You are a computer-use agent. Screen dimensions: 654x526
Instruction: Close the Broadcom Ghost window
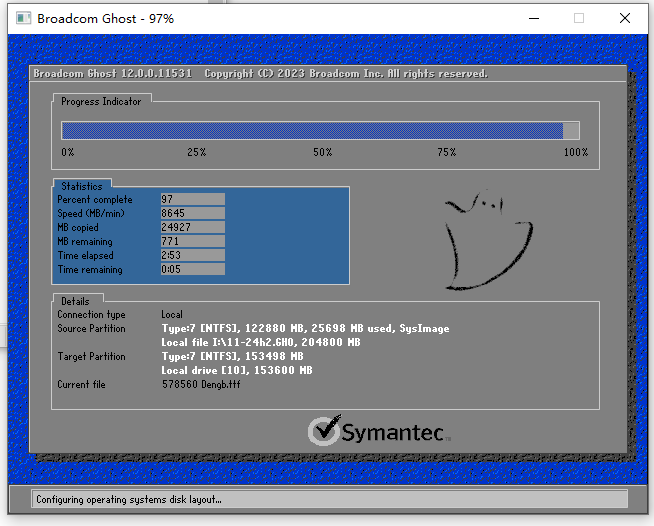624,18
